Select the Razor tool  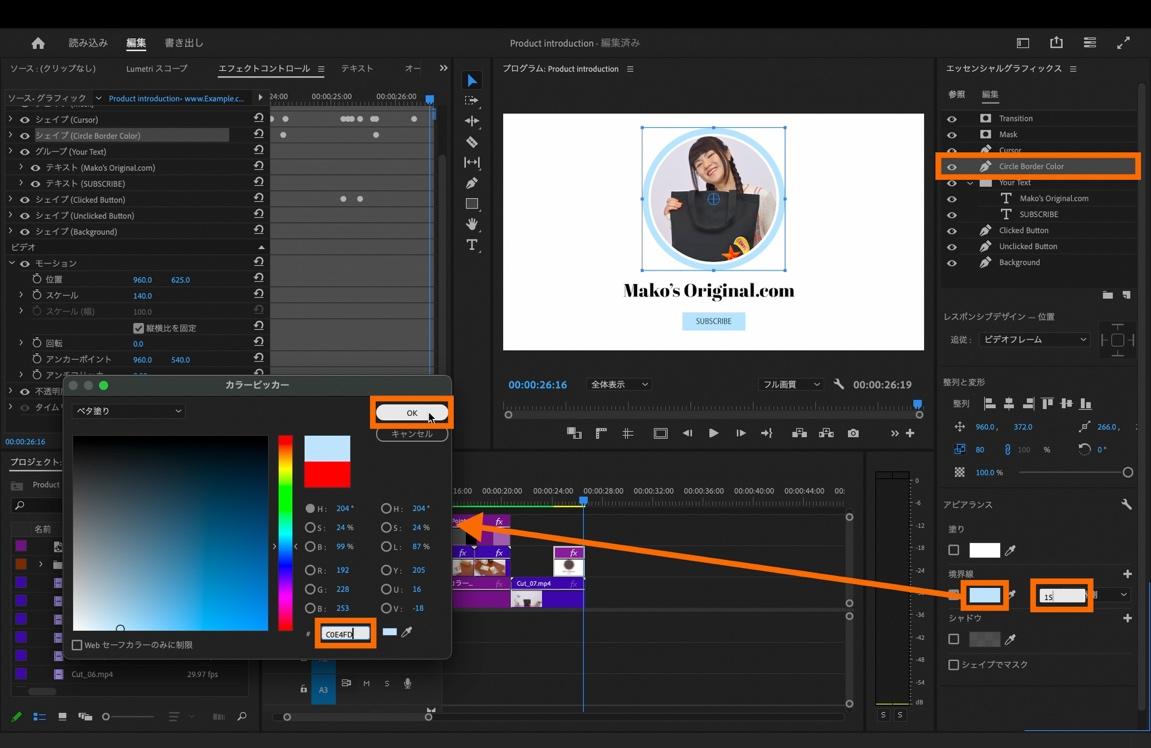472,142
